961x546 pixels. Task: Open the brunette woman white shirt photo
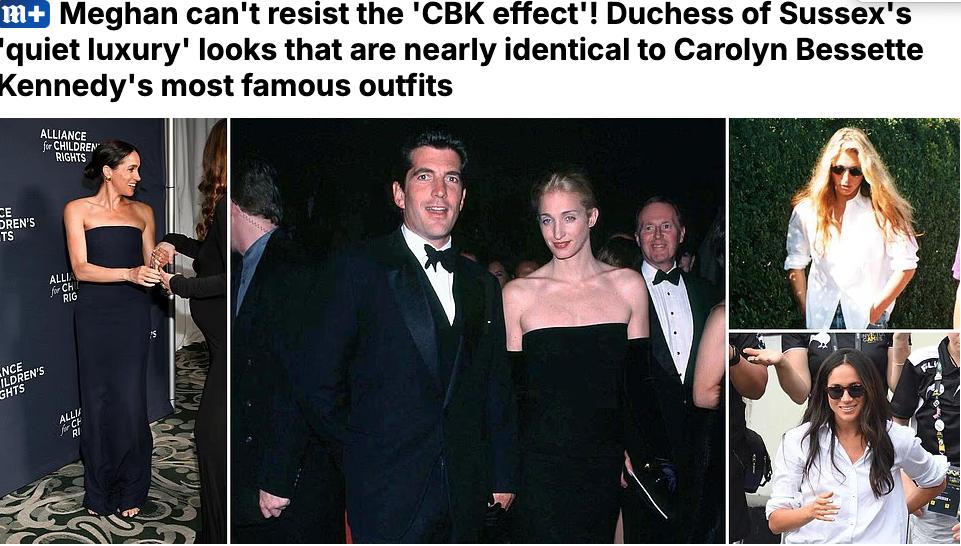click(845, 438)
